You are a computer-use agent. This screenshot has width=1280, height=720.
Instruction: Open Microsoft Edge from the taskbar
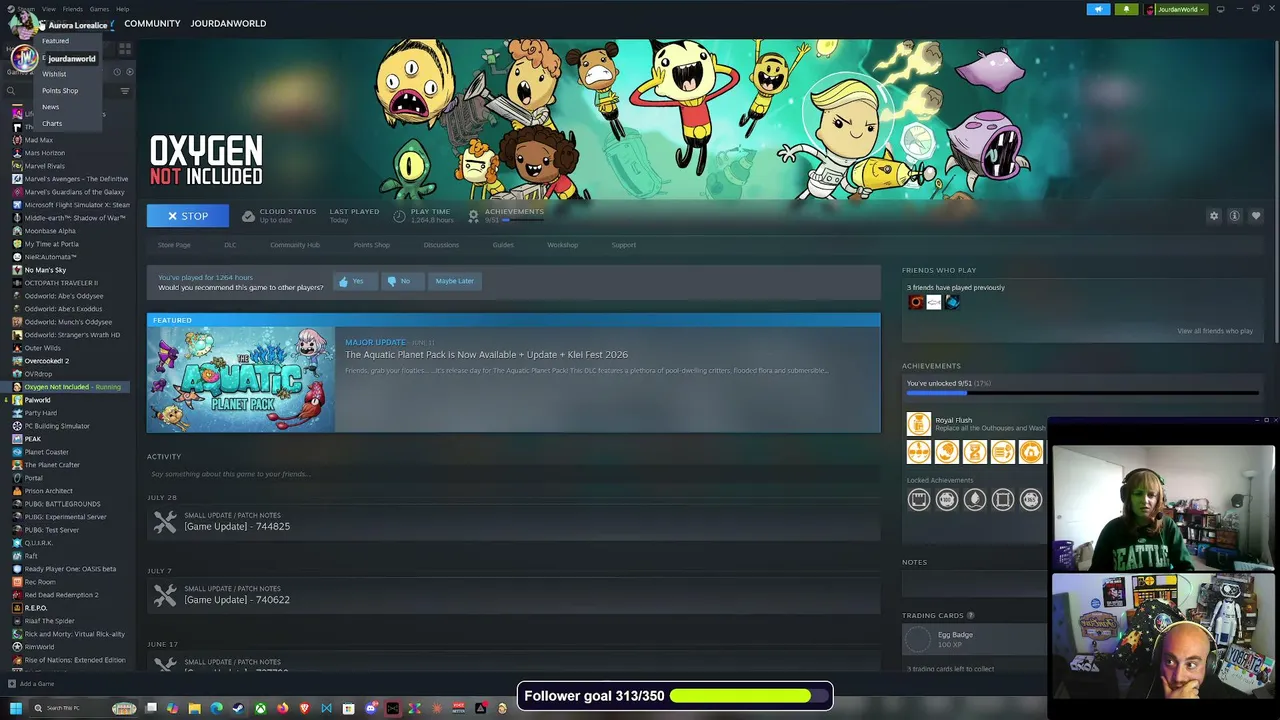click(216, 708)
